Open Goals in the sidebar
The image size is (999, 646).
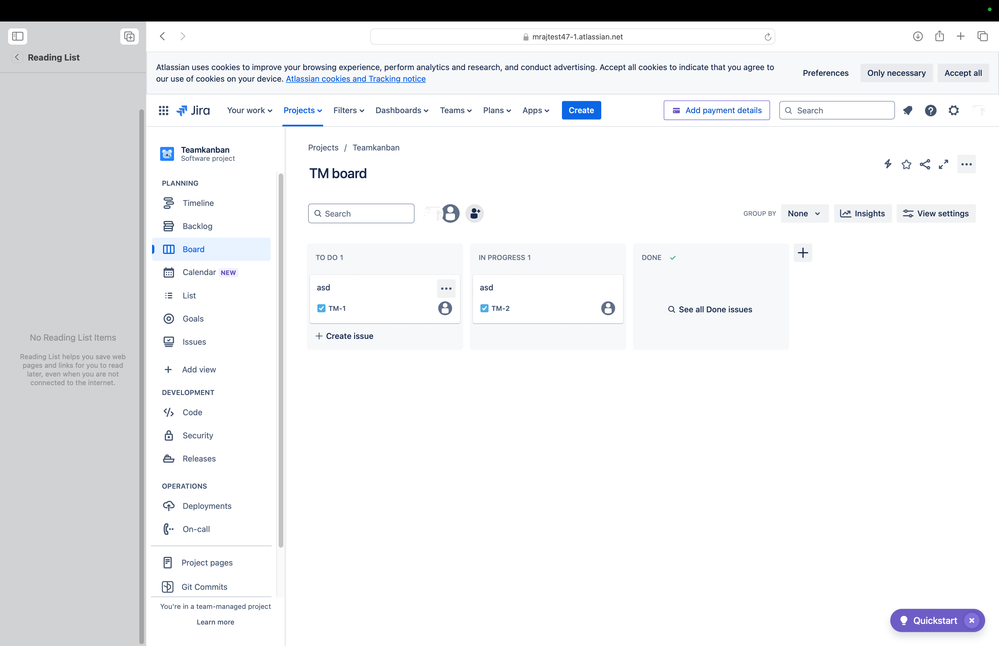pos(211,319)
